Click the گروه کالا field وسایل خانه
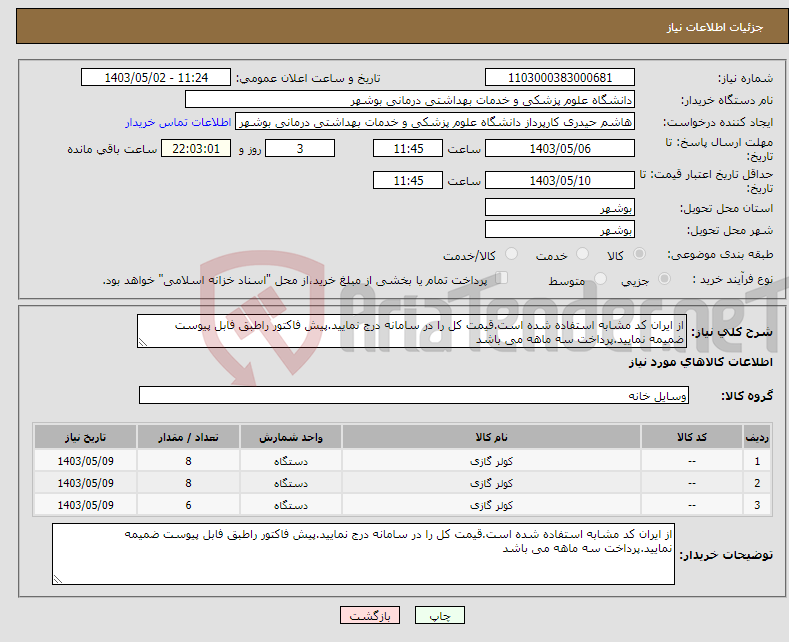Viewport: 789px width, 642px height. tap(414, 395)
